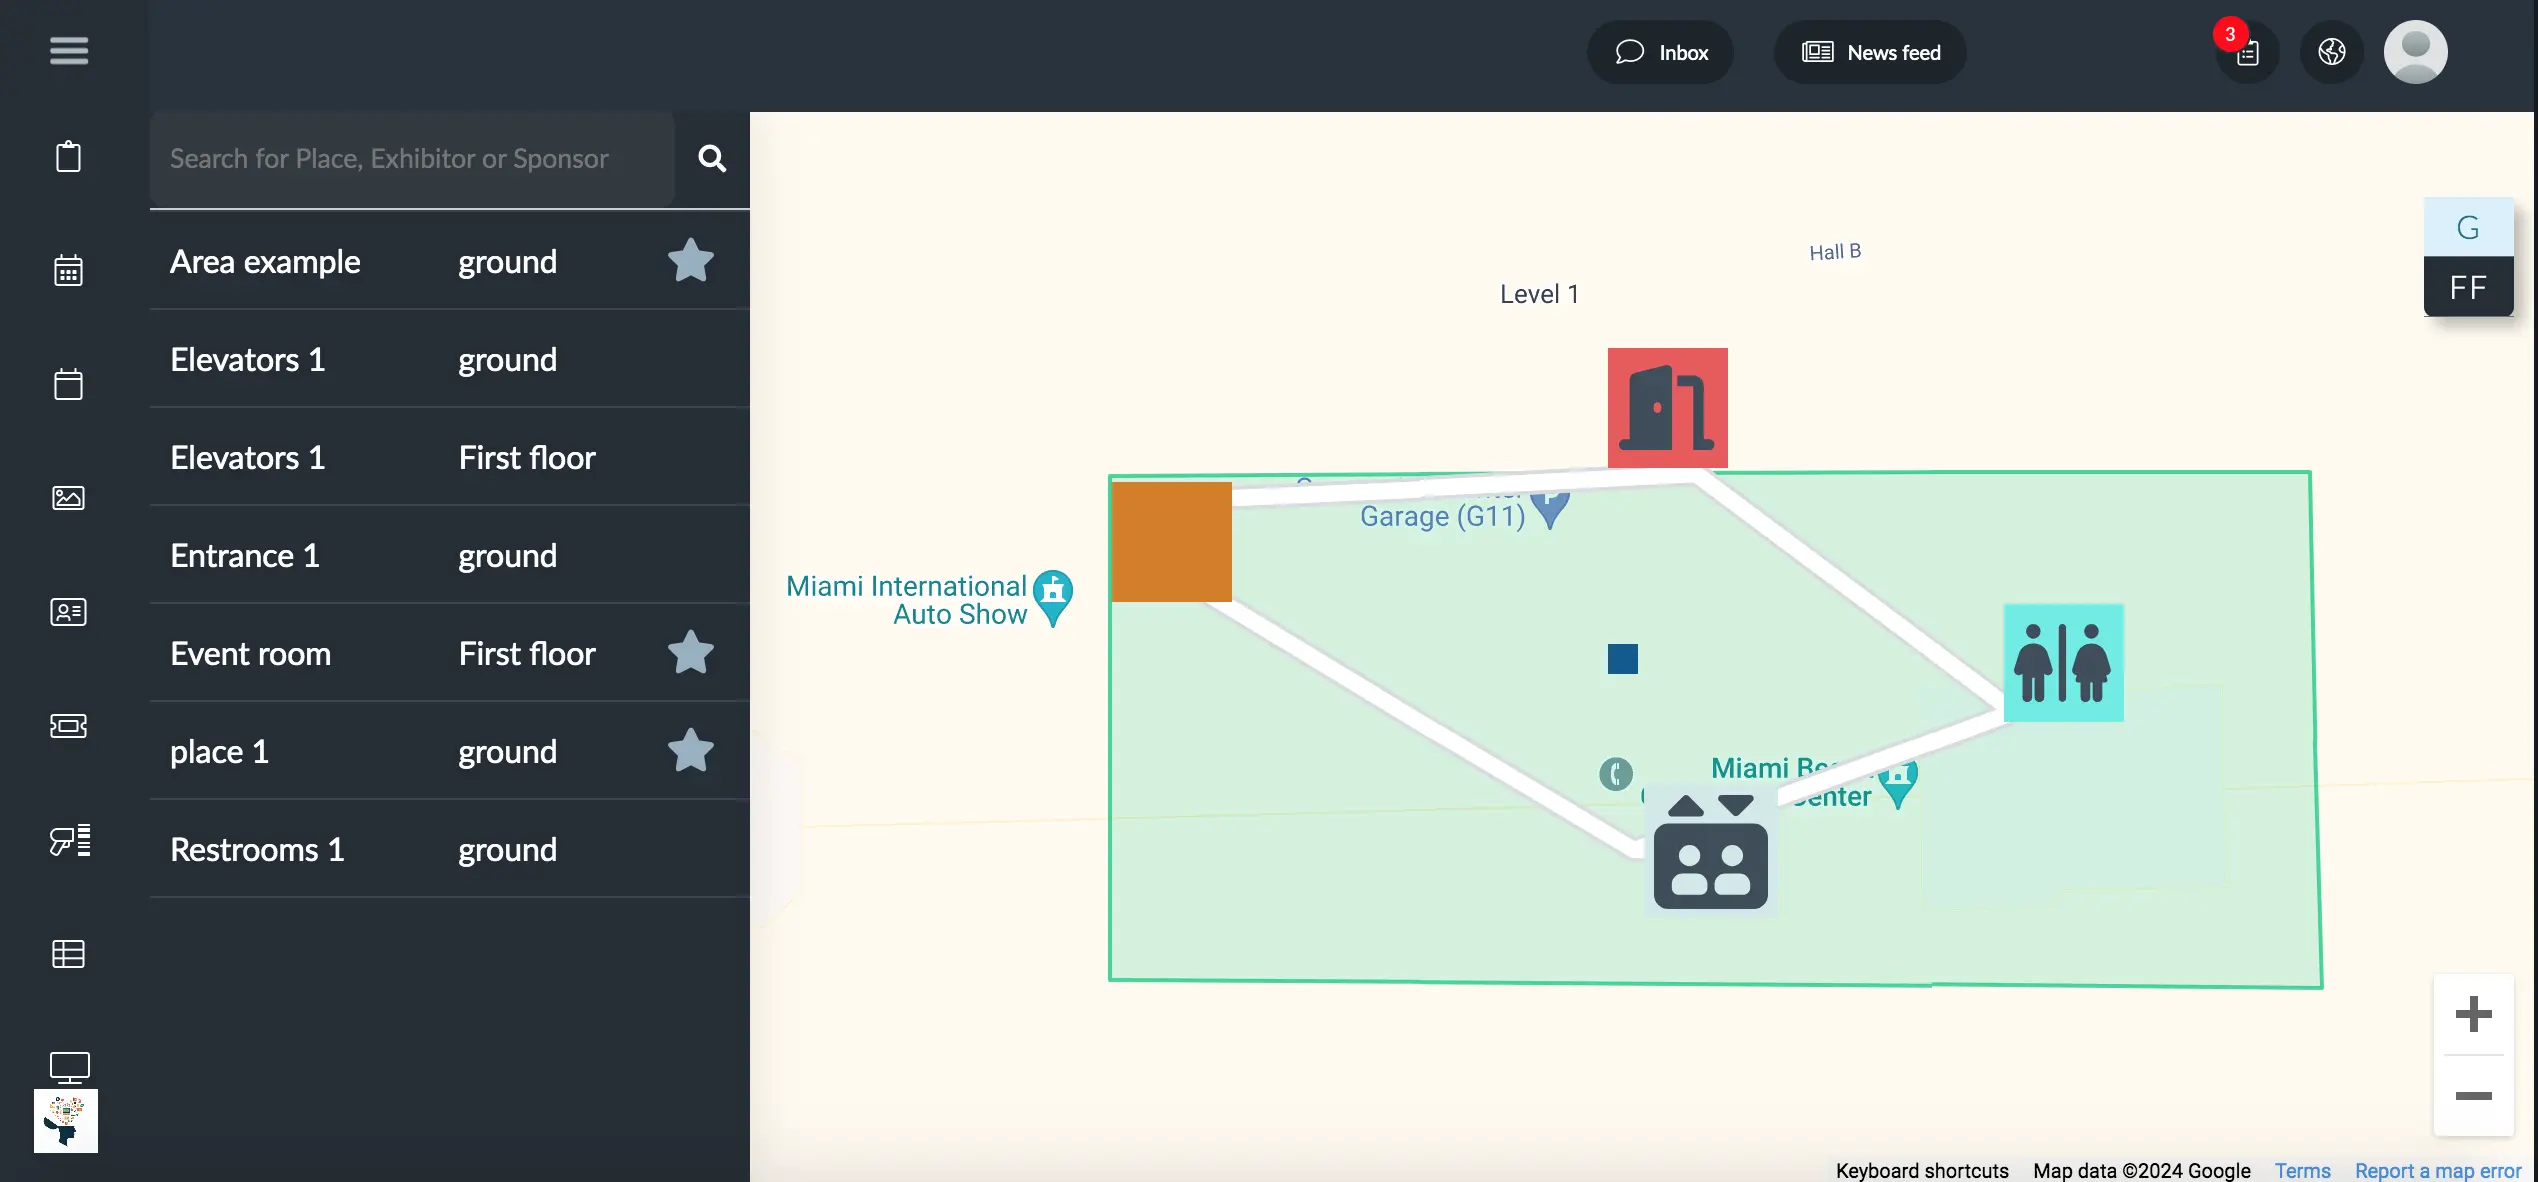Expand the G floor level selector

click(x=2467, y=228)
